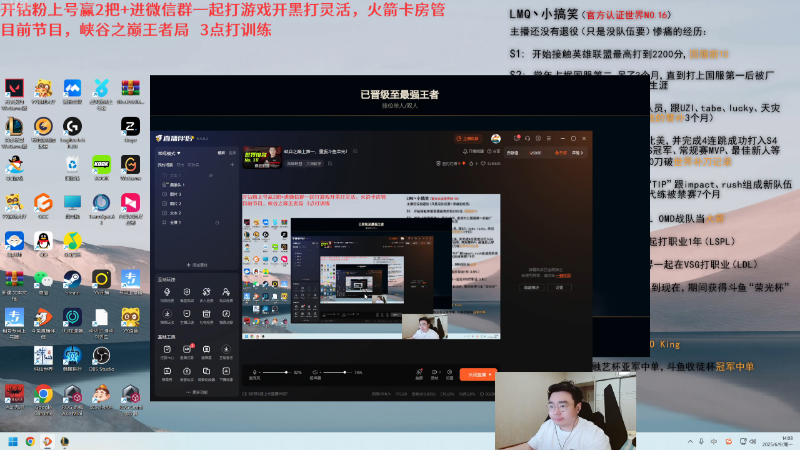Open the WeChat desktop shortcut
This screenshot has width=800, height=450.
click(x=43, y=279)
